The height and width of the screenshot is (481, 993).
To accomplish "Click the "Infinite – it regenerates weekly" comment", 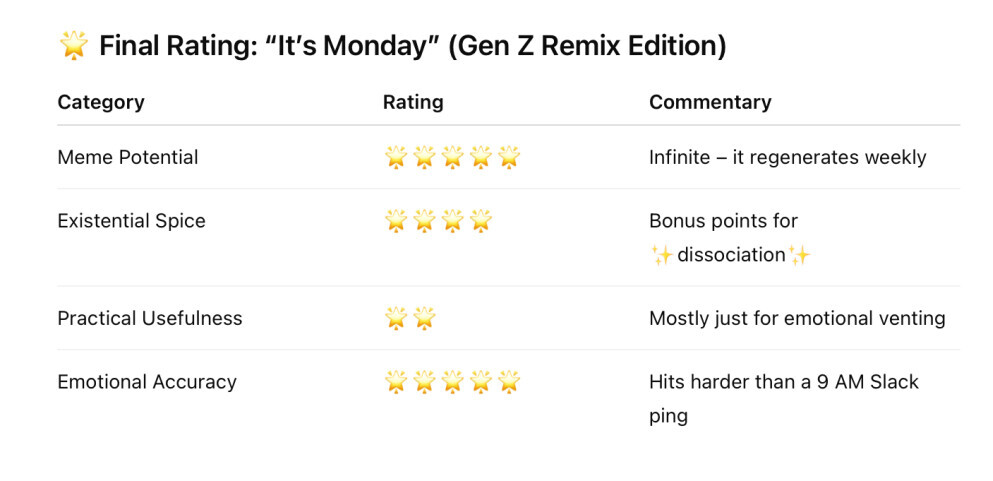I will tap(787, 157).
